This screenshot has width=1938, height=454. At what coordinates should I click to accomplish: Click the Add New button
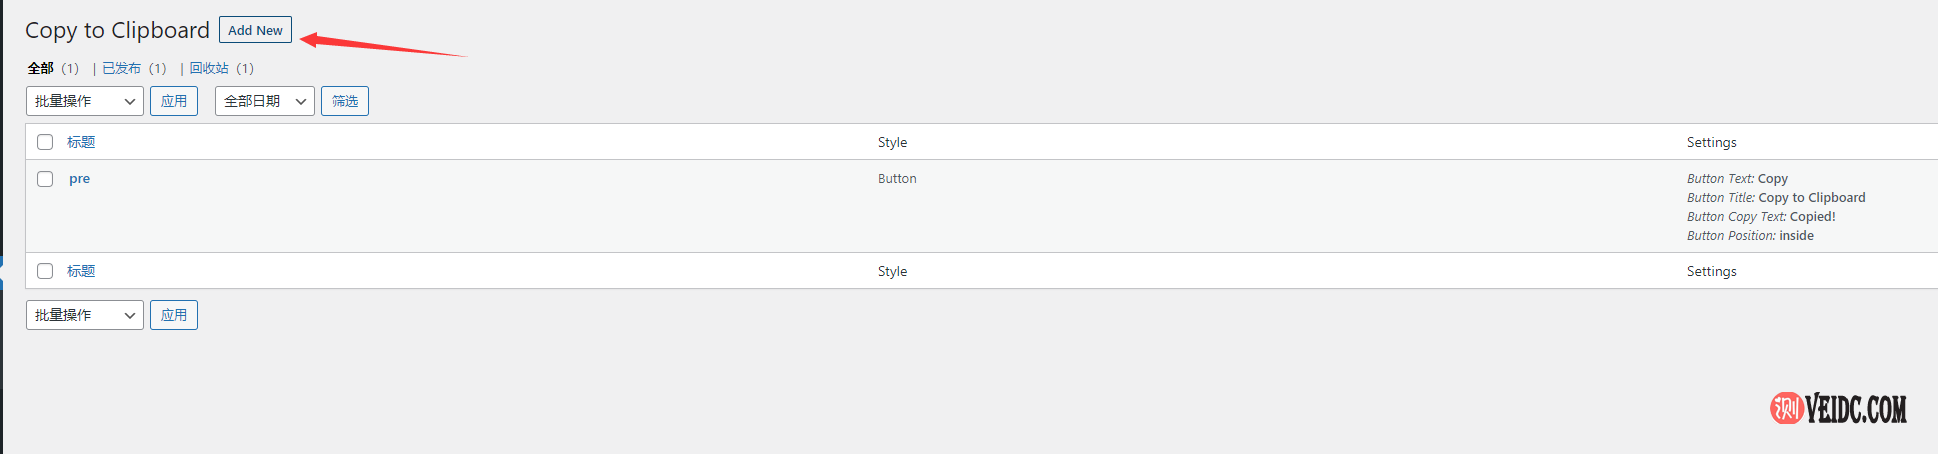(255, 30)
